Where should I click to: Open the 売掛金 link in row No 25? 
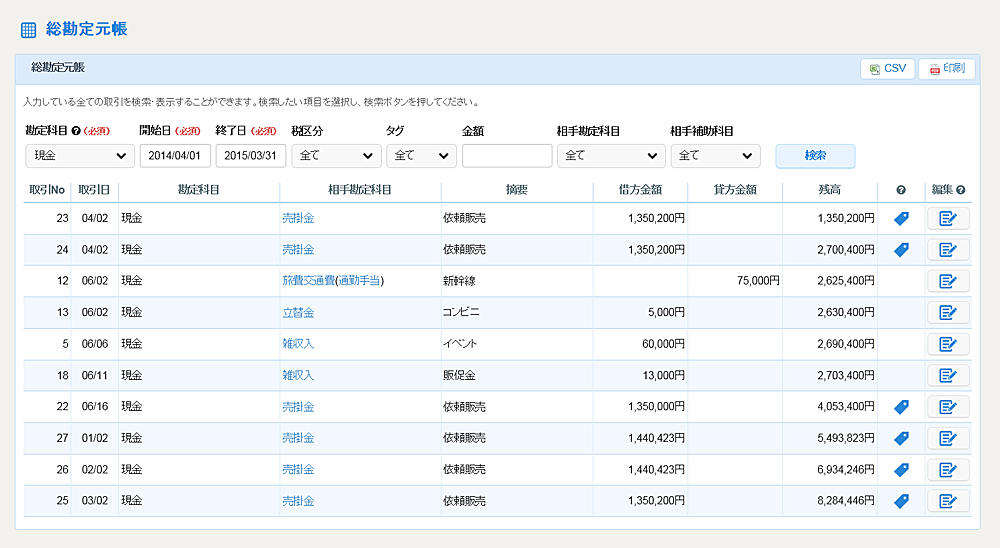[x=298, y=501]
